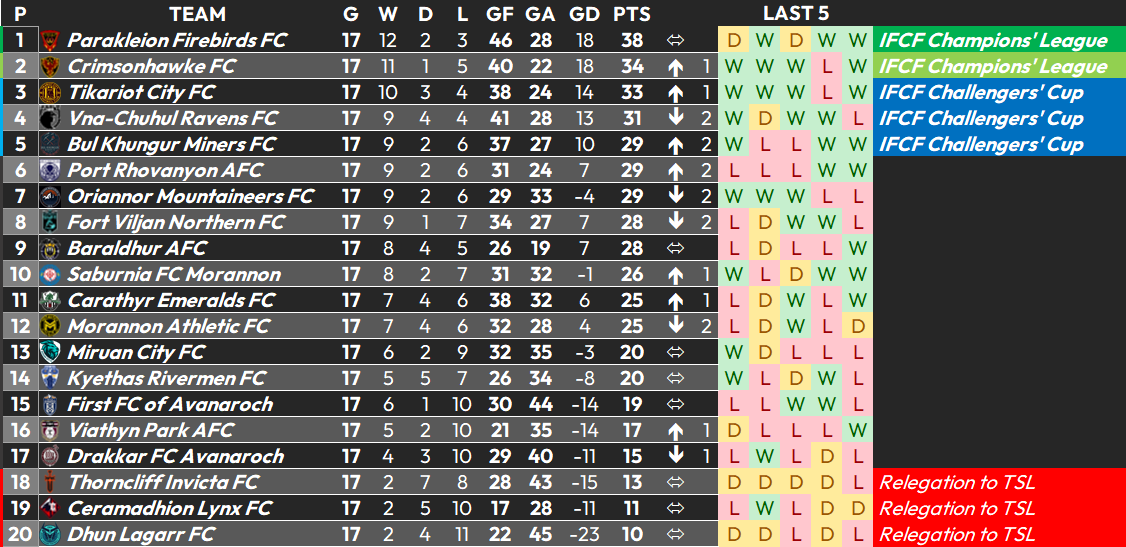Click Drakkar FC Avanaroch's 15 points cell

click(632, 457)
